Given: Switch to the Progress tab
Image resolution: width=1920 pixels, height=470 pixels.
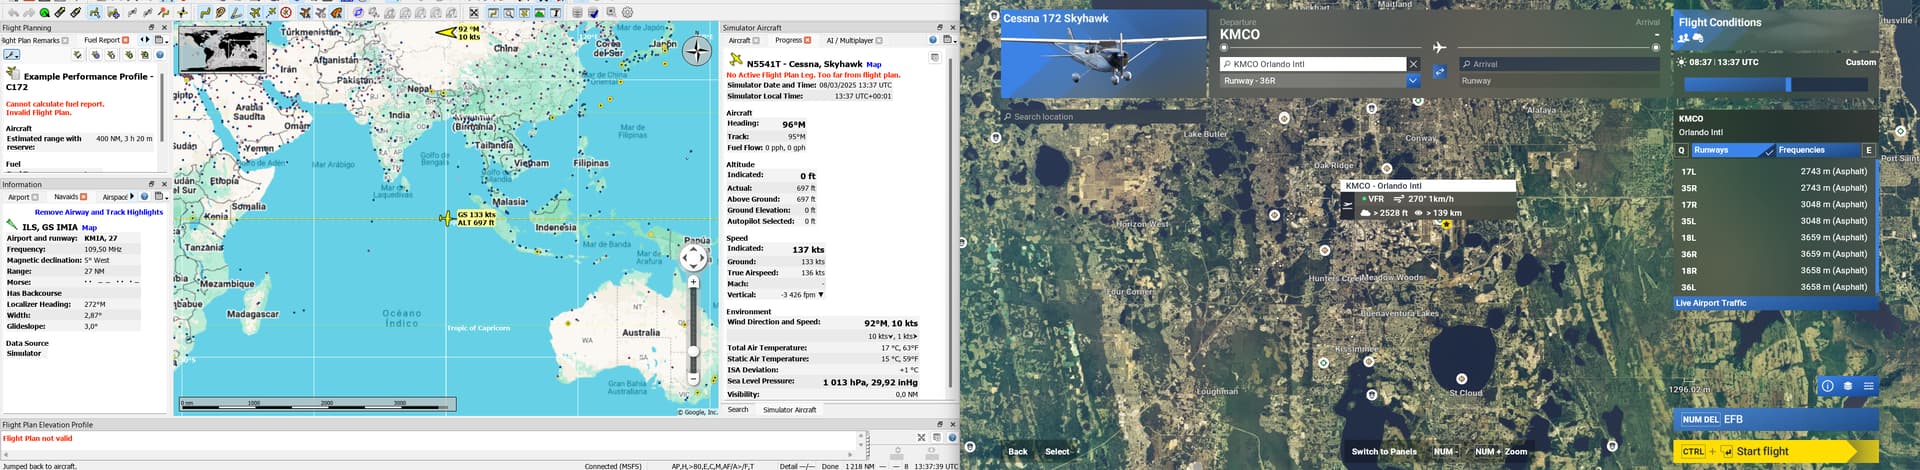Looking at the screenshot, I should (788, 40).
